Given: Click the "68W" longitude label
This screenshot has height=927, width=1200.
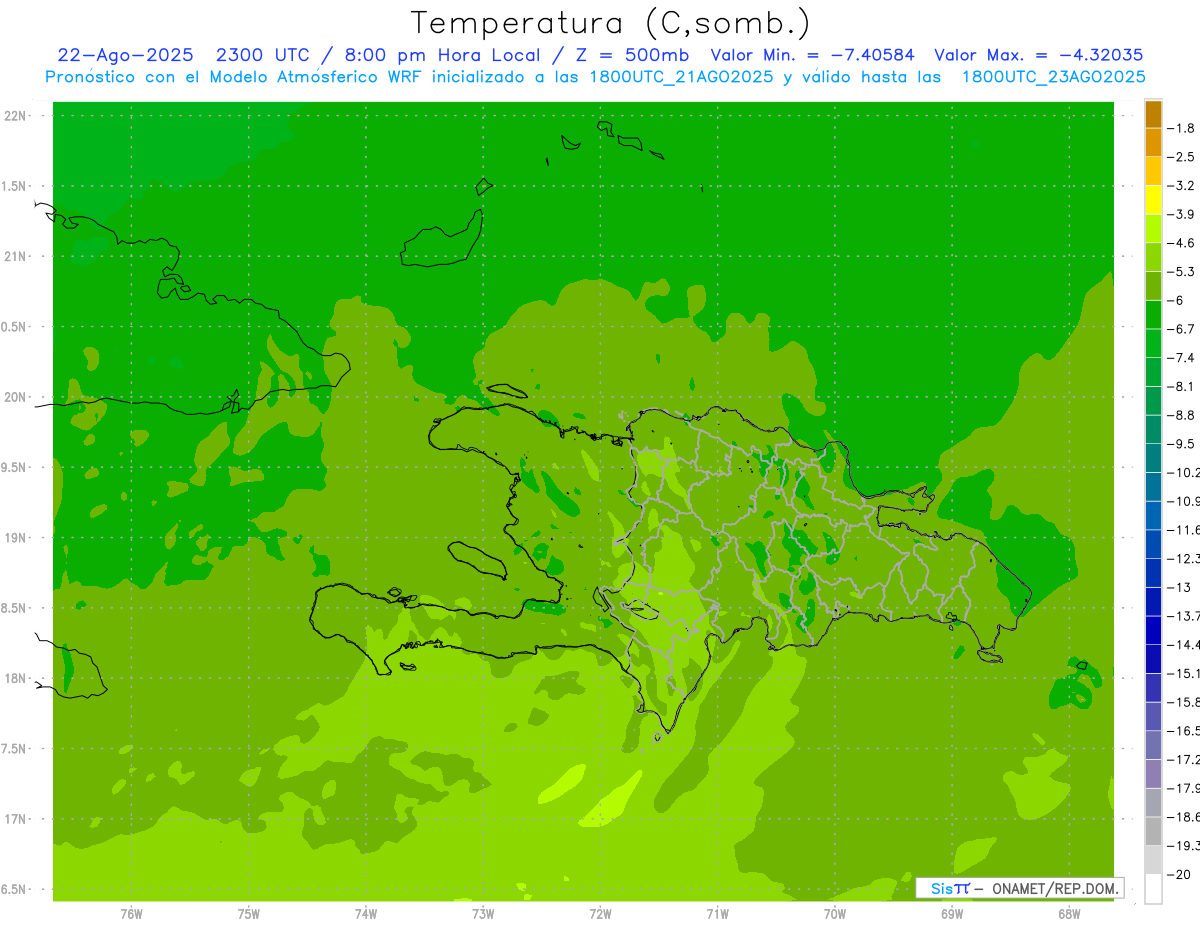Looking at the screenshot, I should pos(1068,914).
